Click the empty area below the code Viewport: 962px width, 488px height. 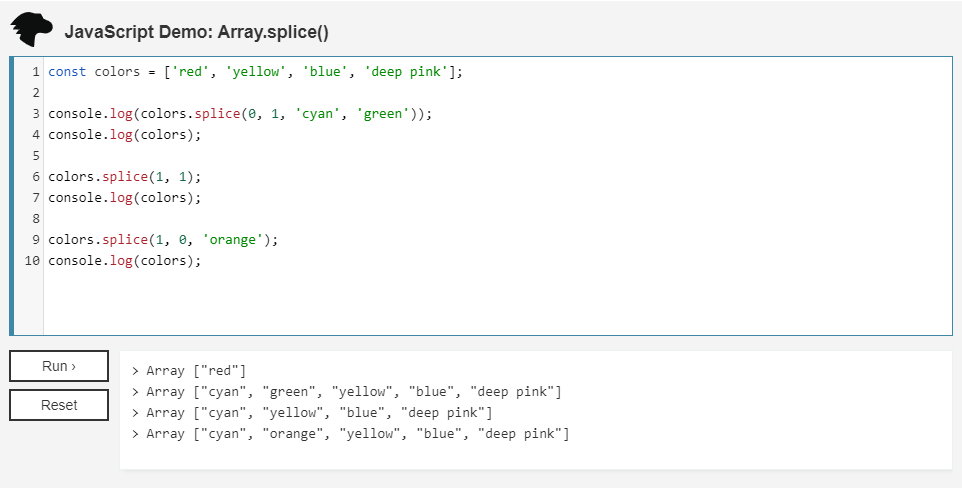tap(496, 305)
